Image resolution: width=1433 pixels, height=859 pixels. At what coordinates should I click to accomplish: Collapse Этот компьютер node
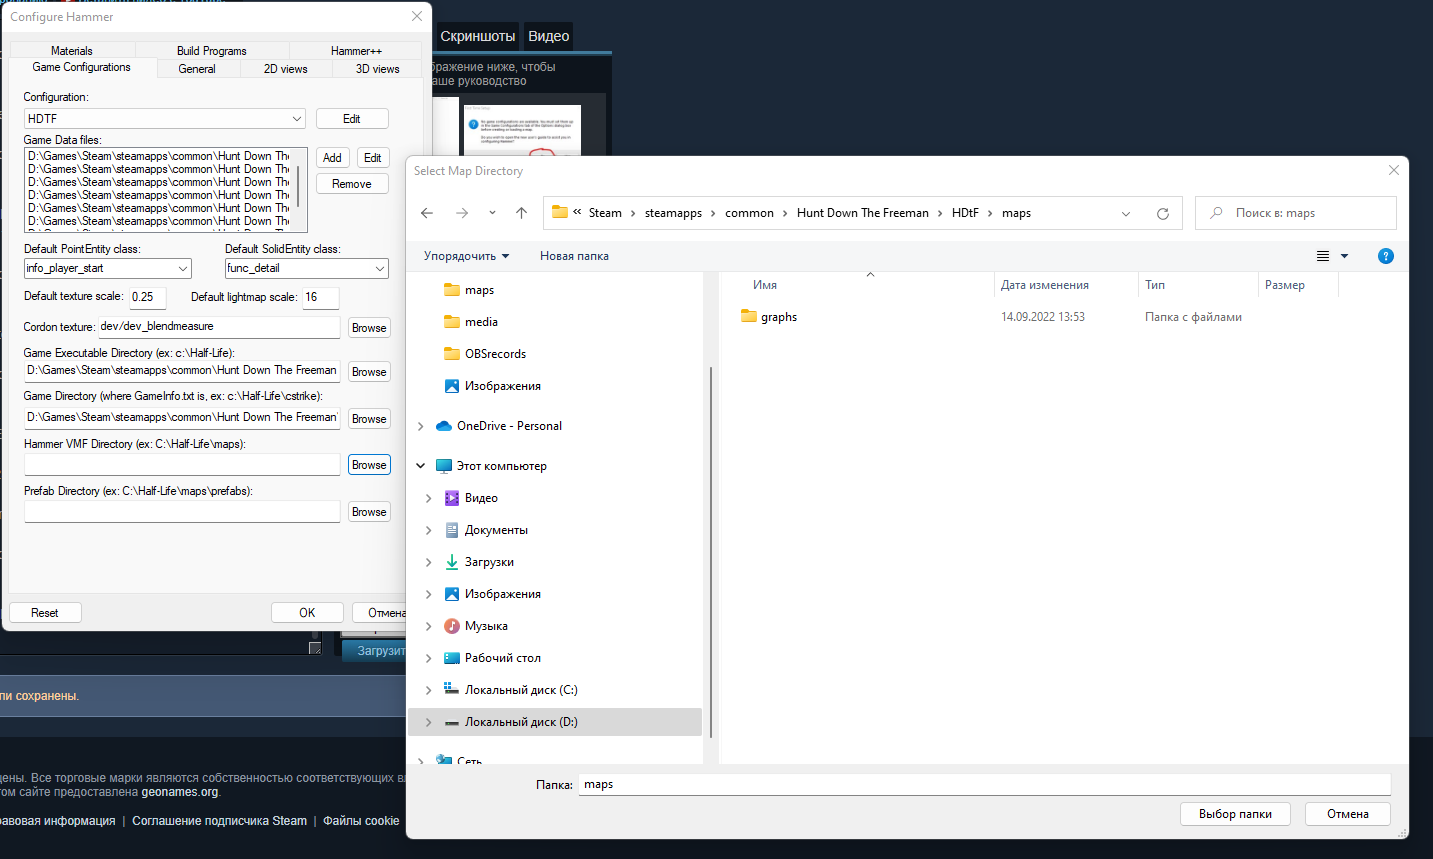pos(421,466)
